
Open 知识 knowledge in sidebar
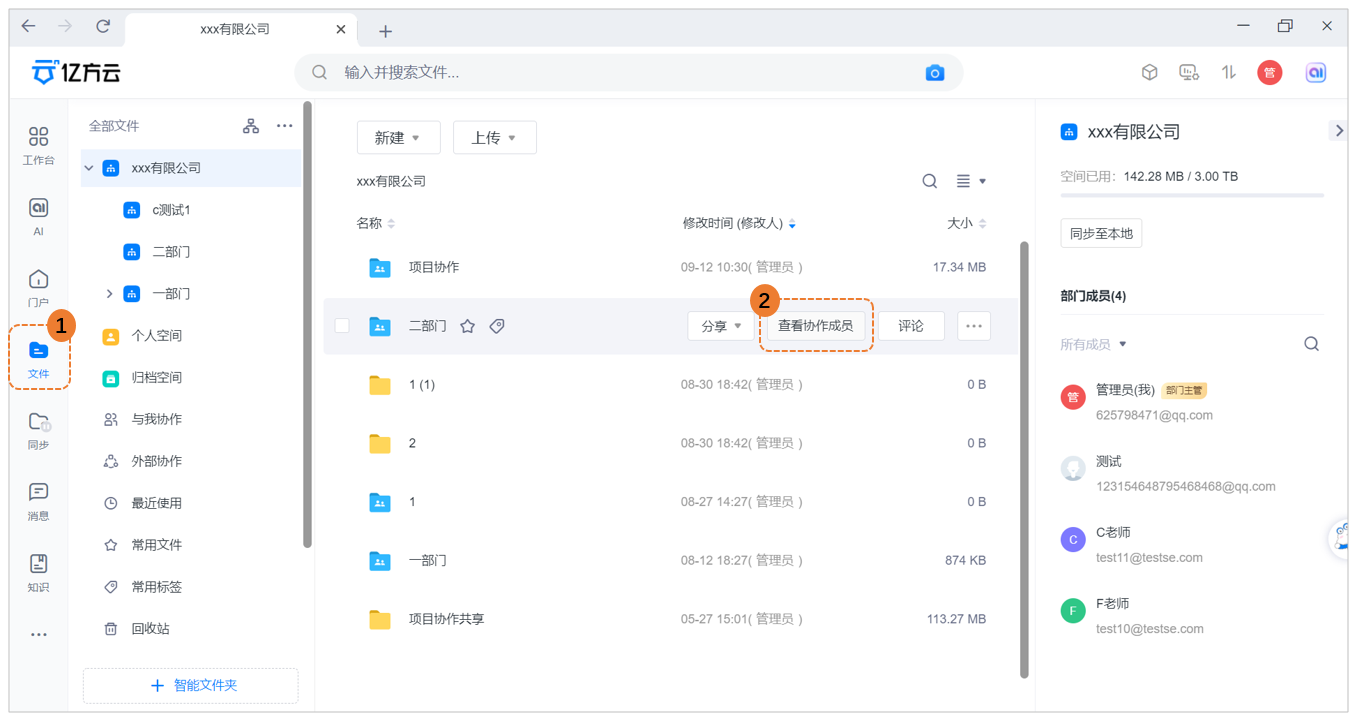click(x=38, y=572)
